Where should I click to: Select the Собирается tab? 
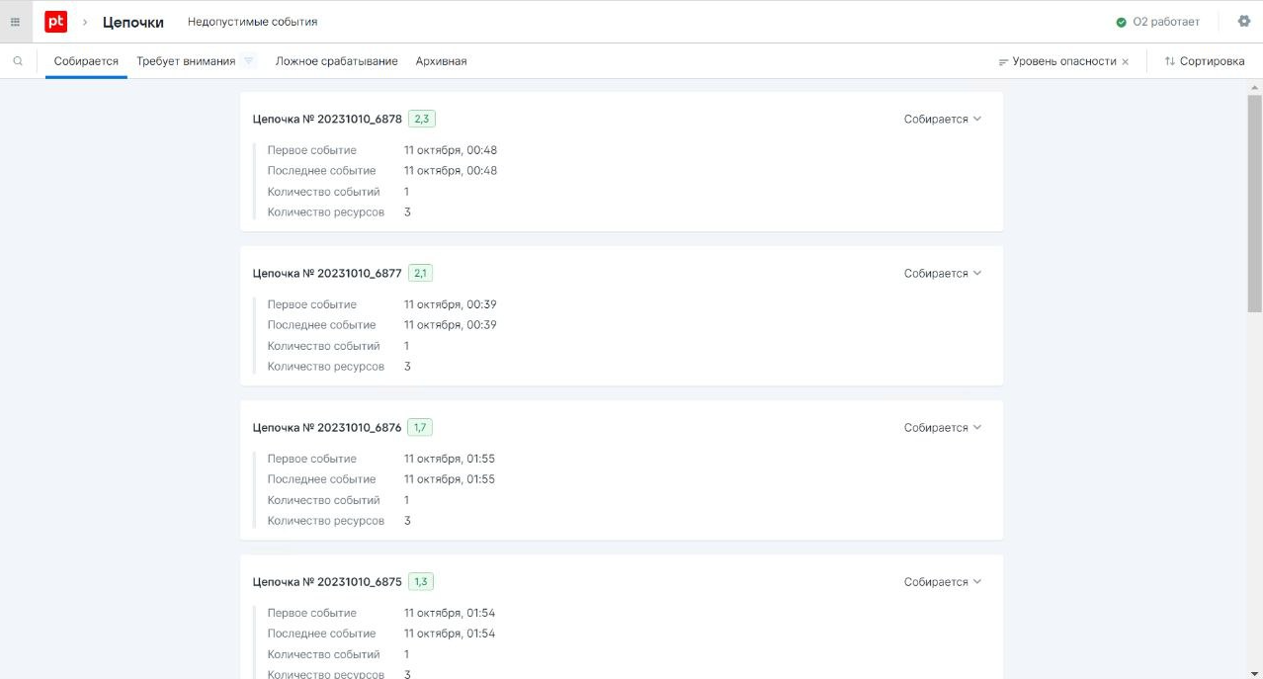click(86, 61)
